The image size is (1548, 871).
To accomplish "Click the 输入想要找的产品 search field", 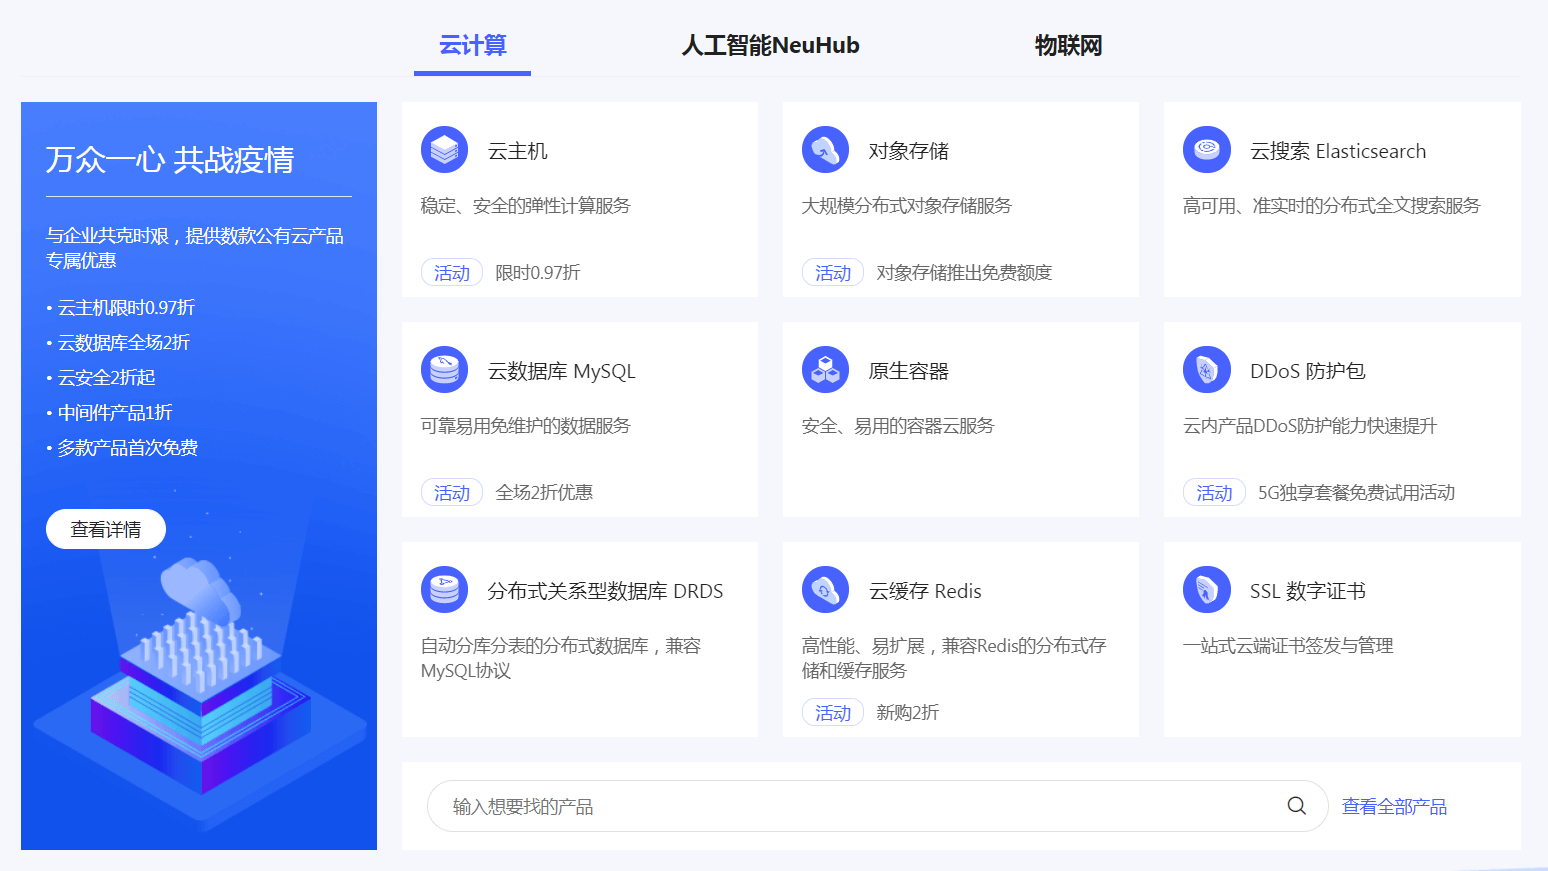I will 877,806.
